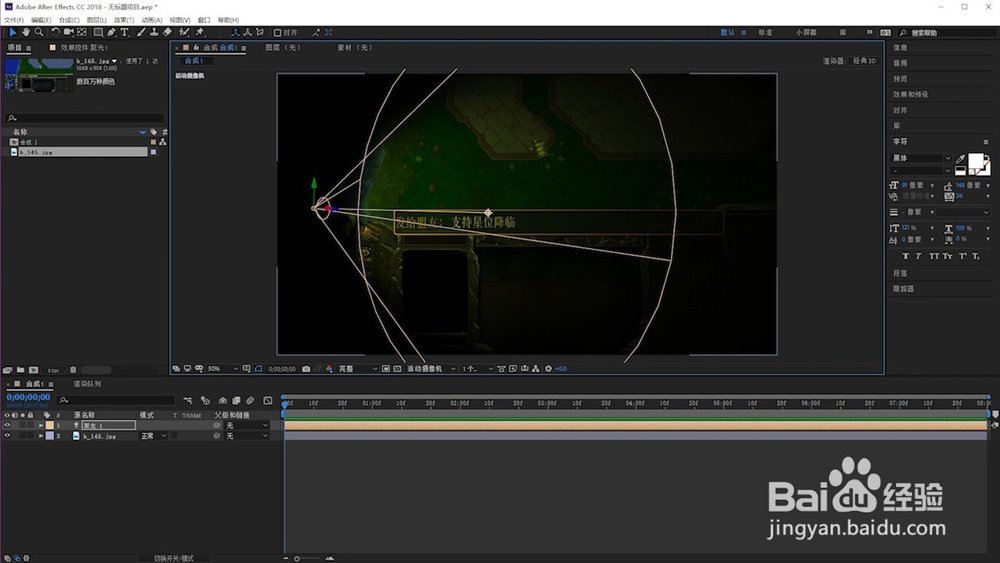Select the Roto Brush tool
The height and width of the screenshot is (563, 1000).
(184, 32)
